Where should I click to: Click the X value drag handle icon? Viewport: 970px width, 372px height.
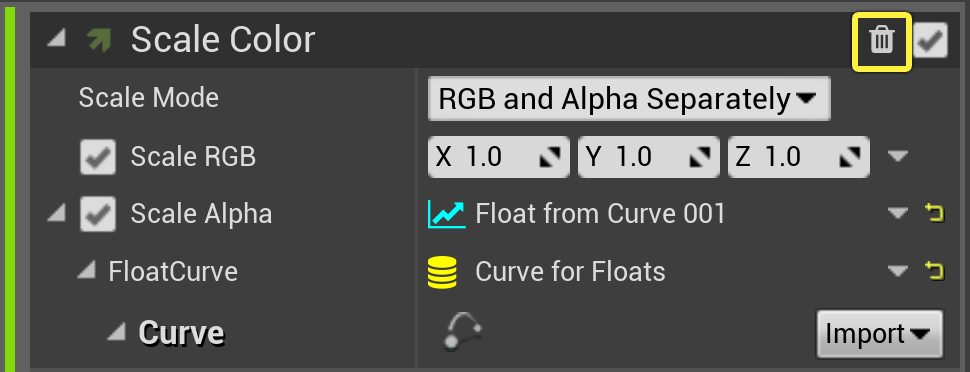point(549,158)
